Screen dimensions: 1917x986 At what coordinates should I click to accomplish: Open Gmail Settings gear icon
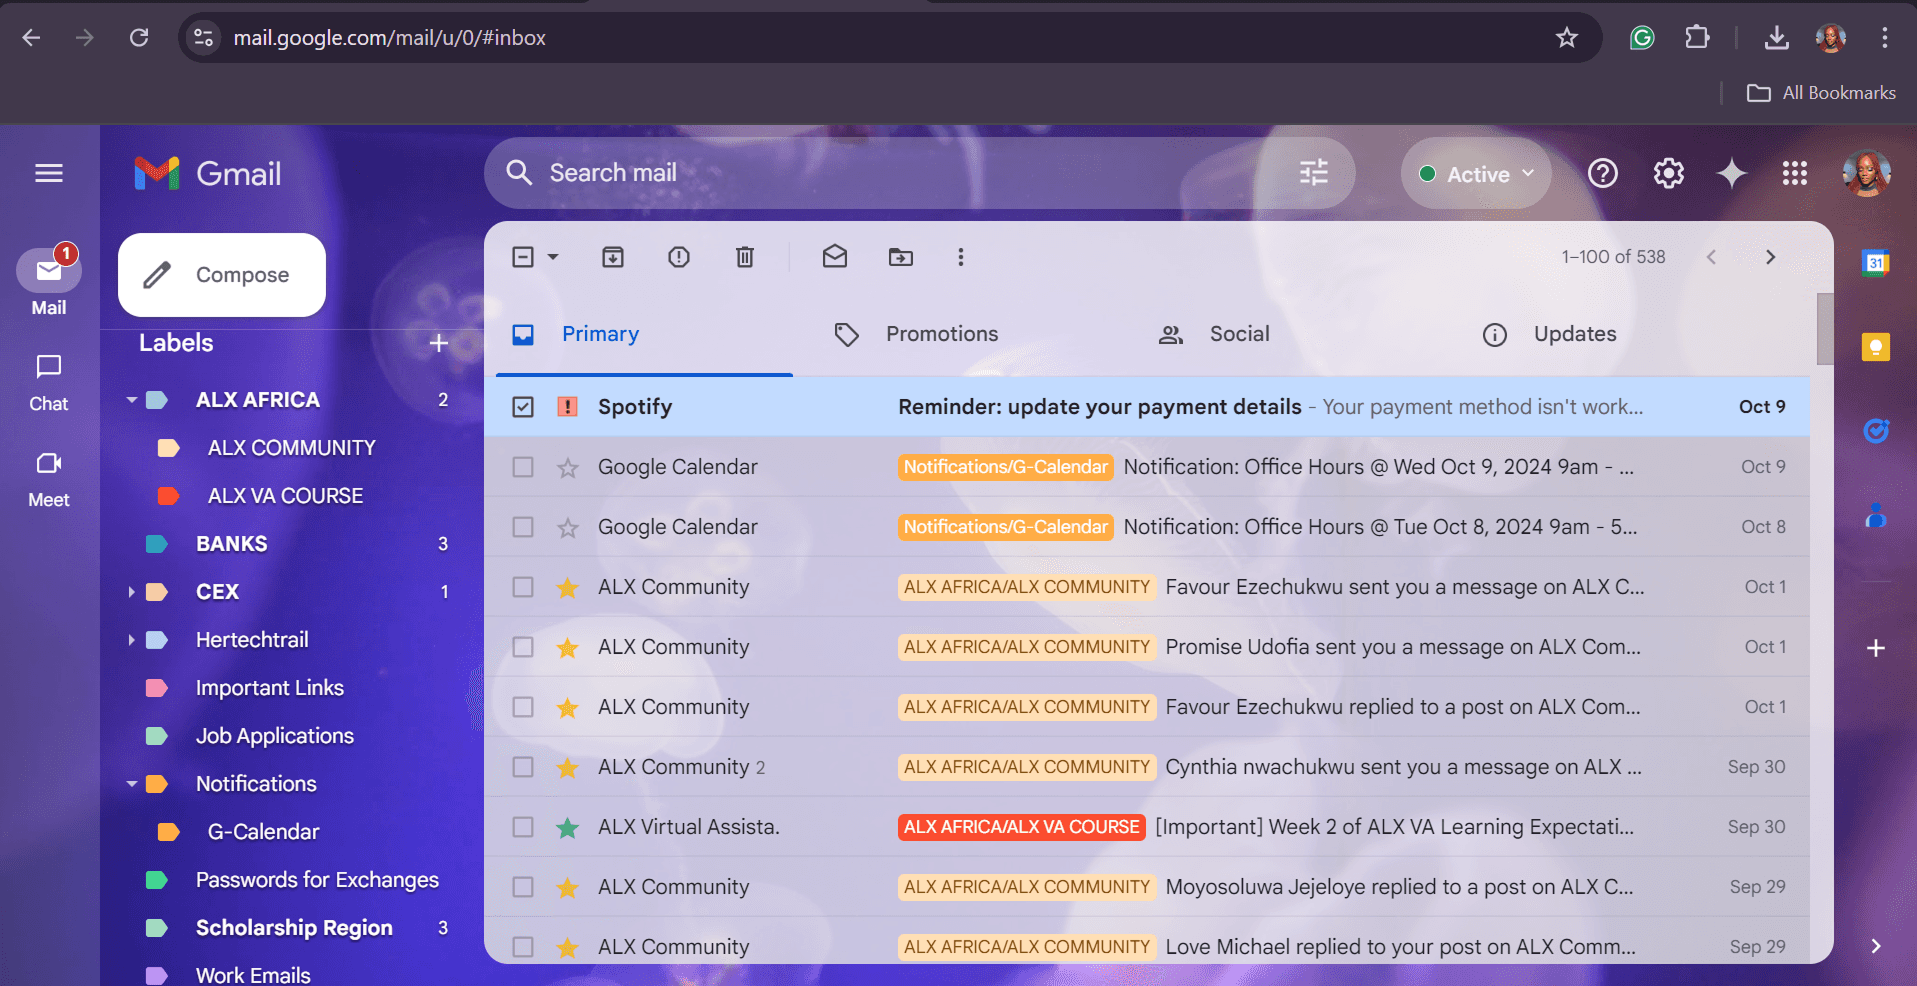(1669, 173)
